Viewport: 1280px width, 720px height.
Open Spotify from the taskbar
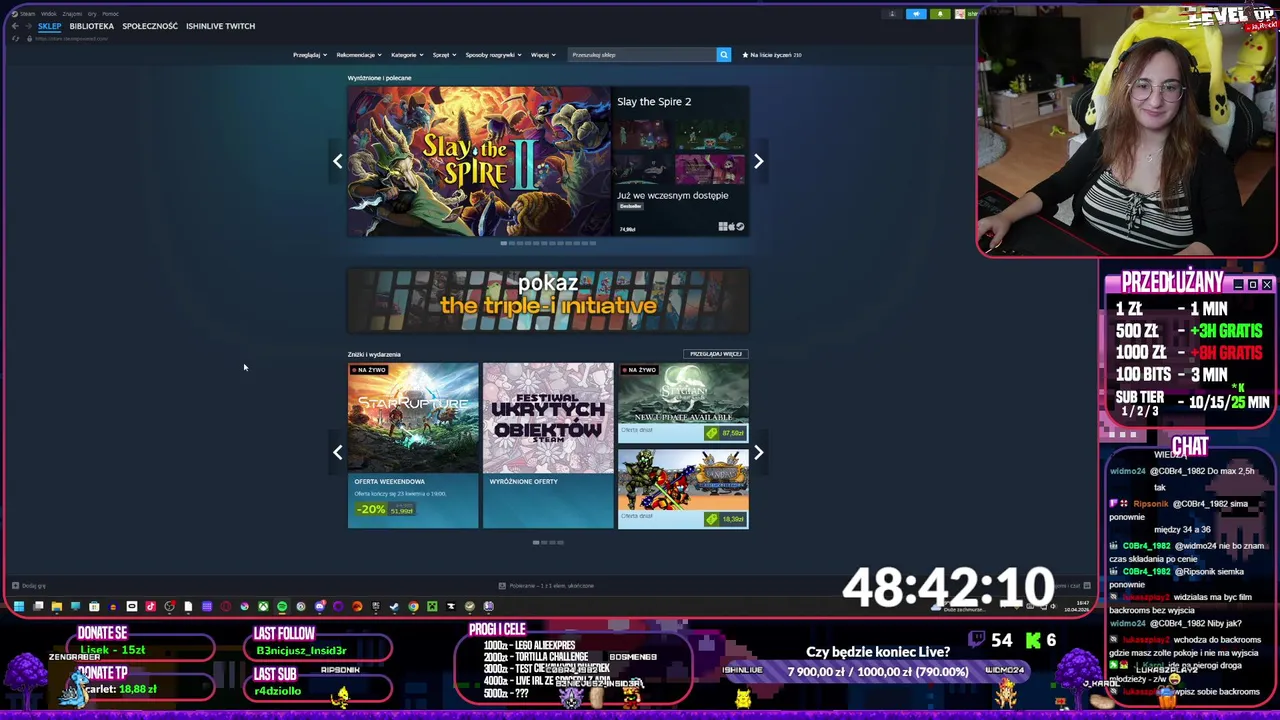[x=282, y=606]
